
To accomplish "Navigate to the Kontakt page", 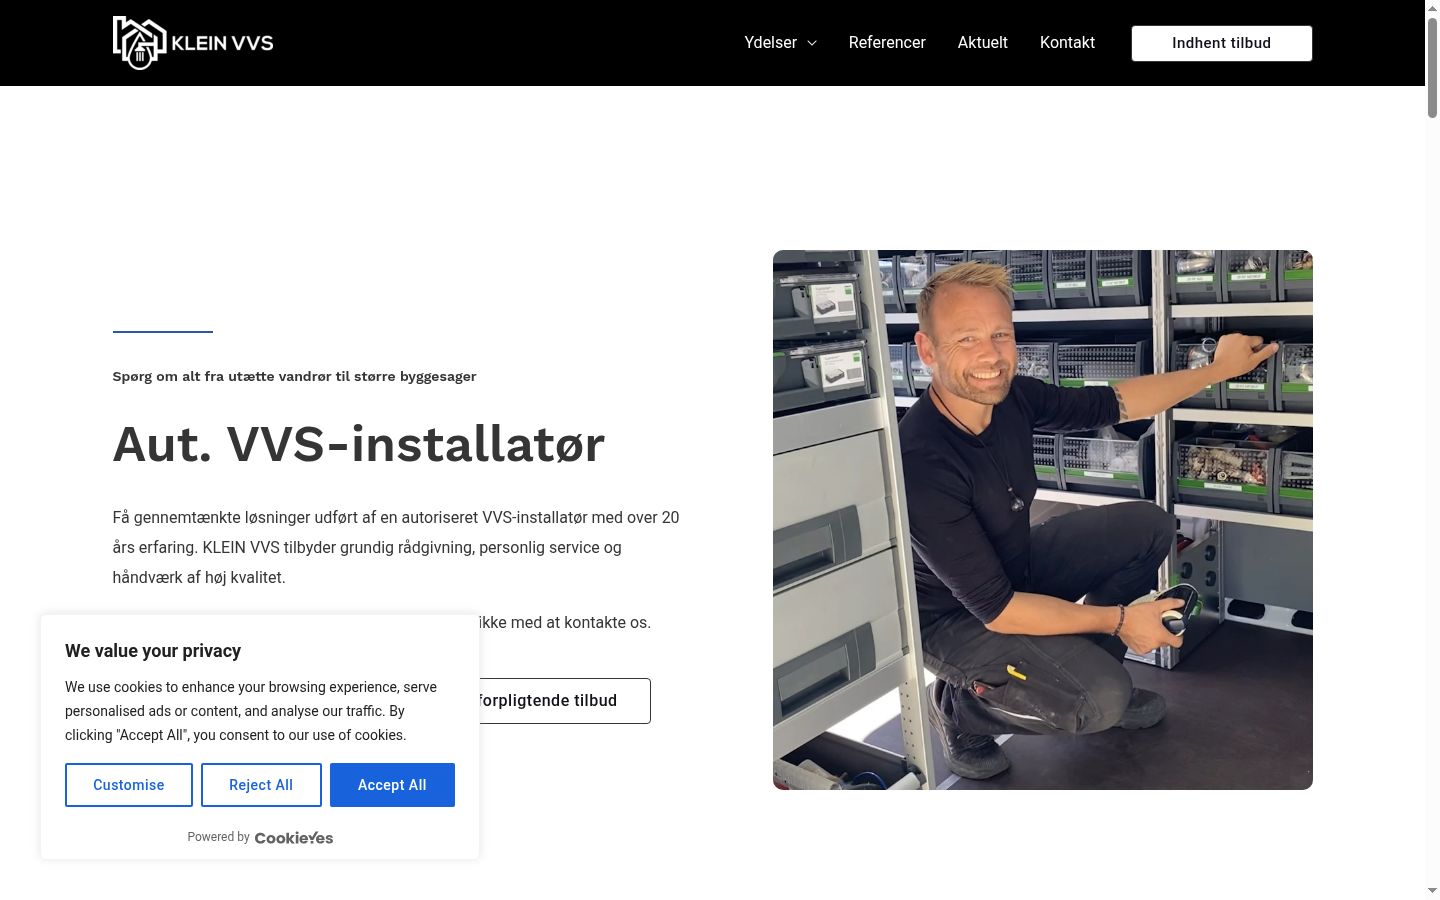I will (x=1067, y=43).
